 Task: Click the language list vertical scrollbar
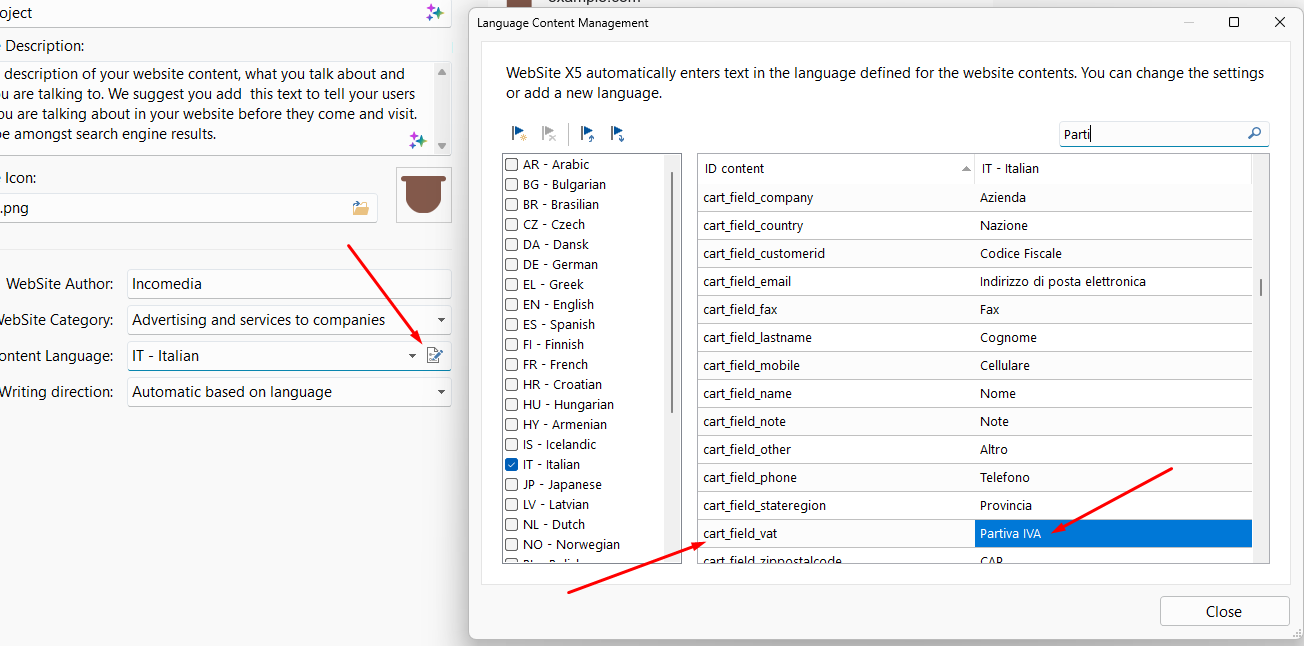click(x=674, y=300)
